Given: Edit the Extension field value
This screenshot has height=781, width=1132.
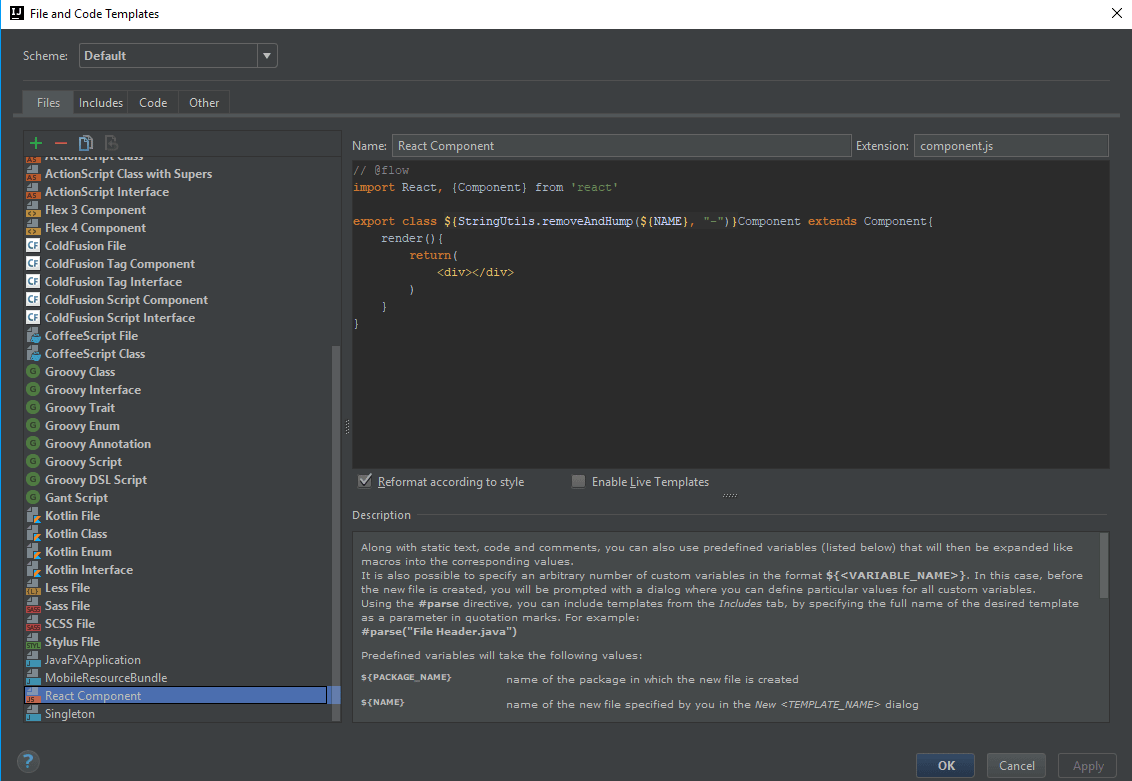Looking at the screenshot, I should pos(1010,145).
